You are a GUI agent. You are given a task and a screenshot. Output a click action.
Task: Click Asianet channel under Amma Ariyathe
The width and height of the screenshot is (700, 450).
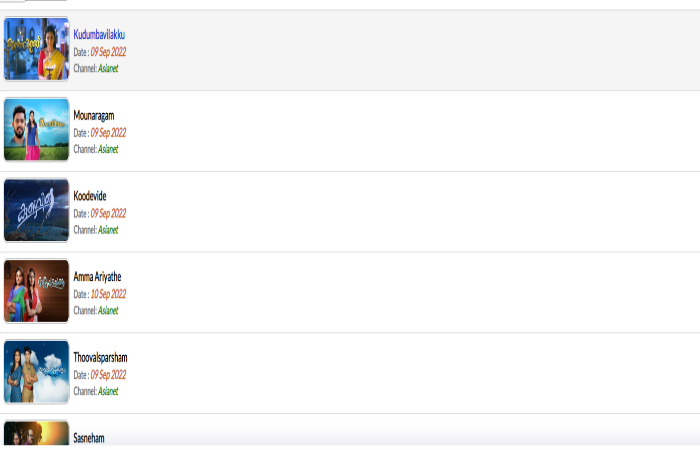tap(108, 310)
